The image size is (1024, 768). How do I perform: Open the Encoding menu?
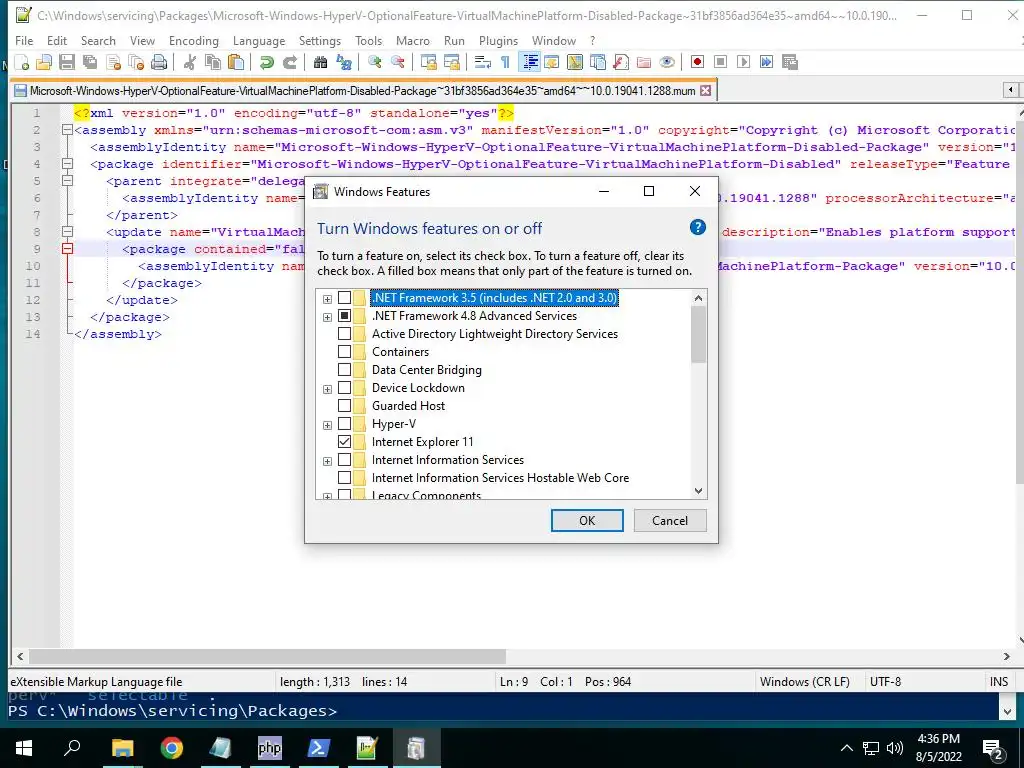193,40
